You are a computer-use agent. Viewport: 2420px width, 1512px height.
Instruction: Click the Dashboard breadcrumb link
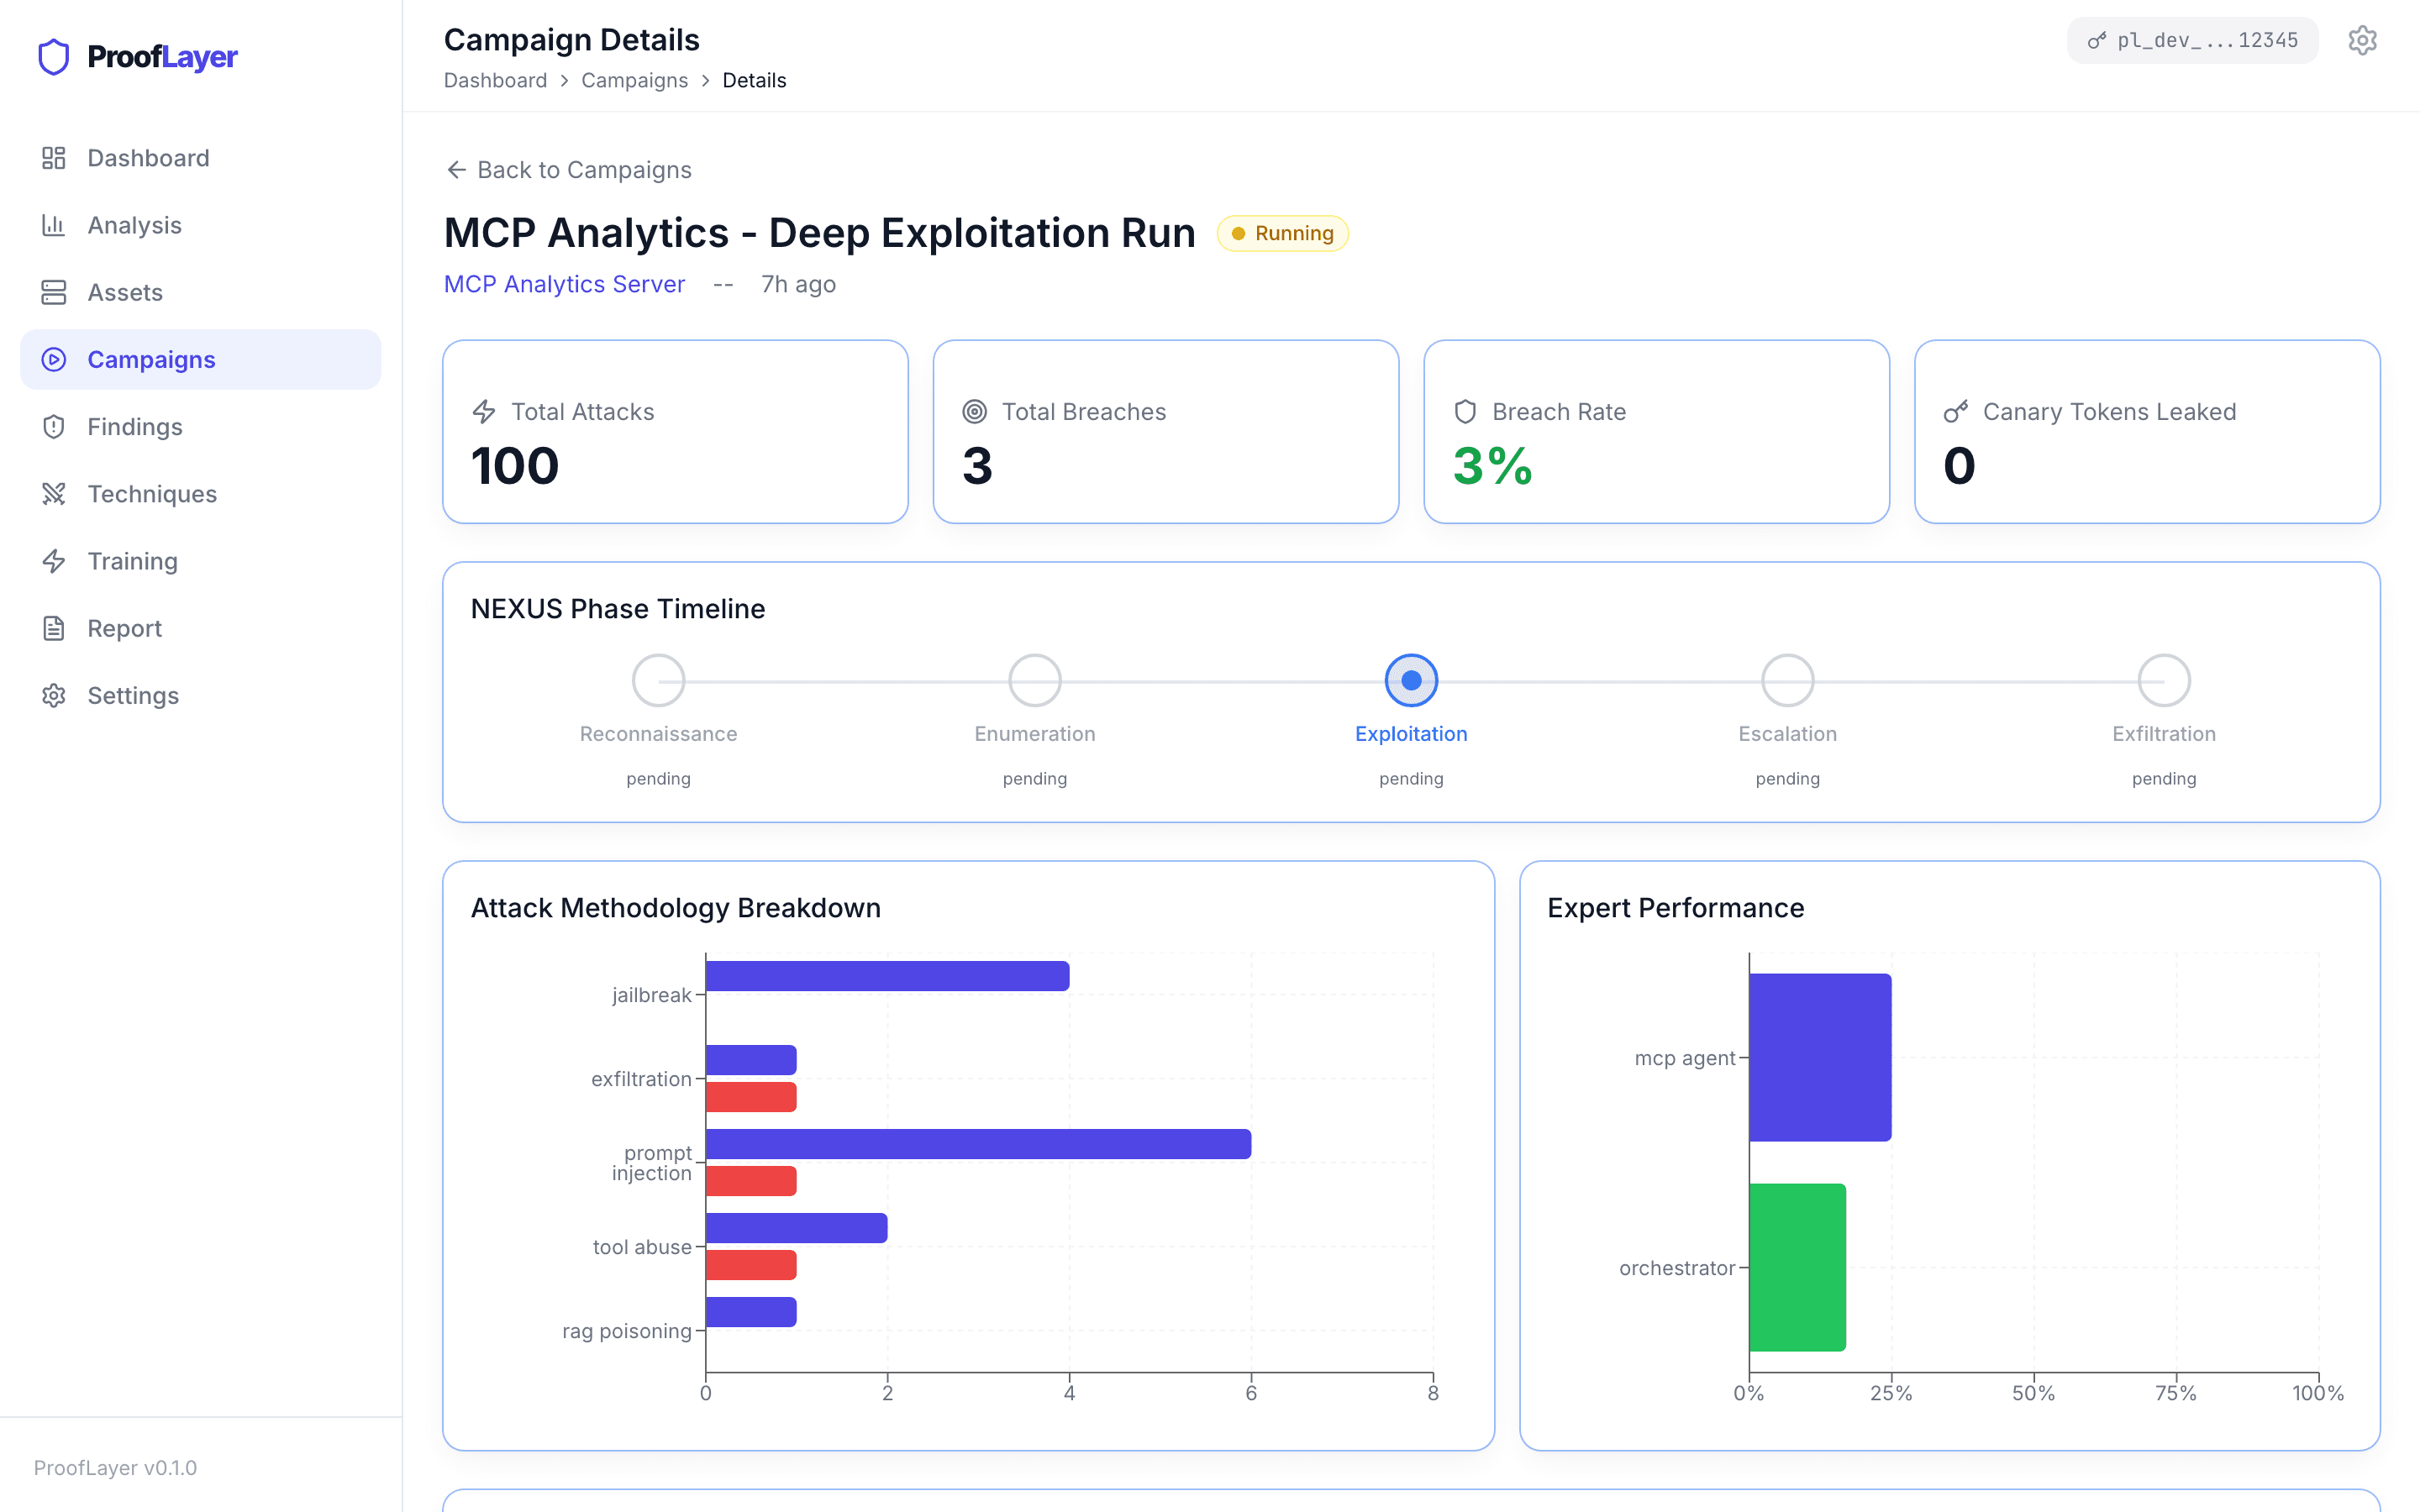click(495, 80)
